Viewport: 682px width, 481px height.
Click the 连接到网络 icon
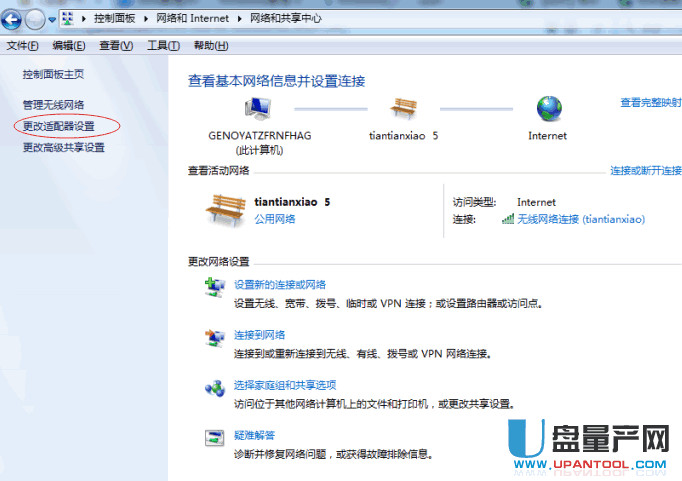click(x=215, y=338)
